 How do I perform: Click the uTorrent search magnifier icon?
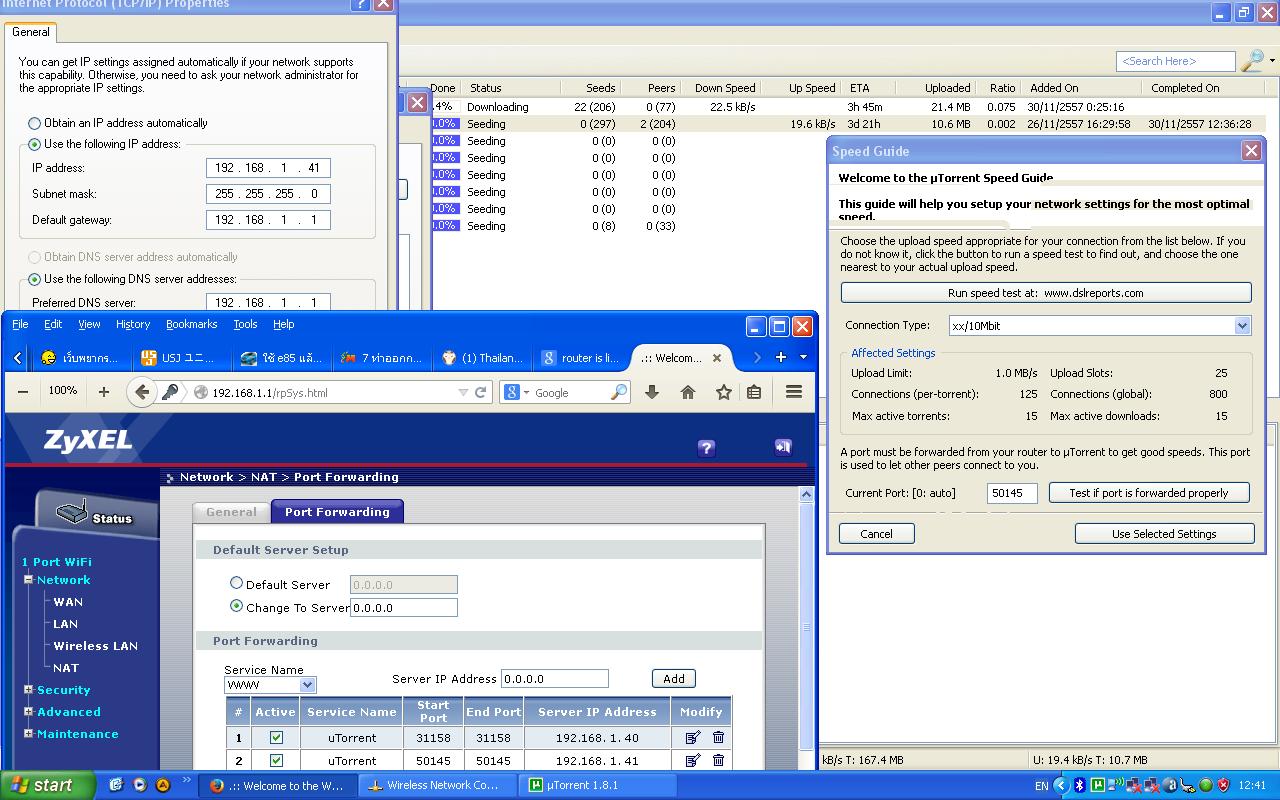1251,61
